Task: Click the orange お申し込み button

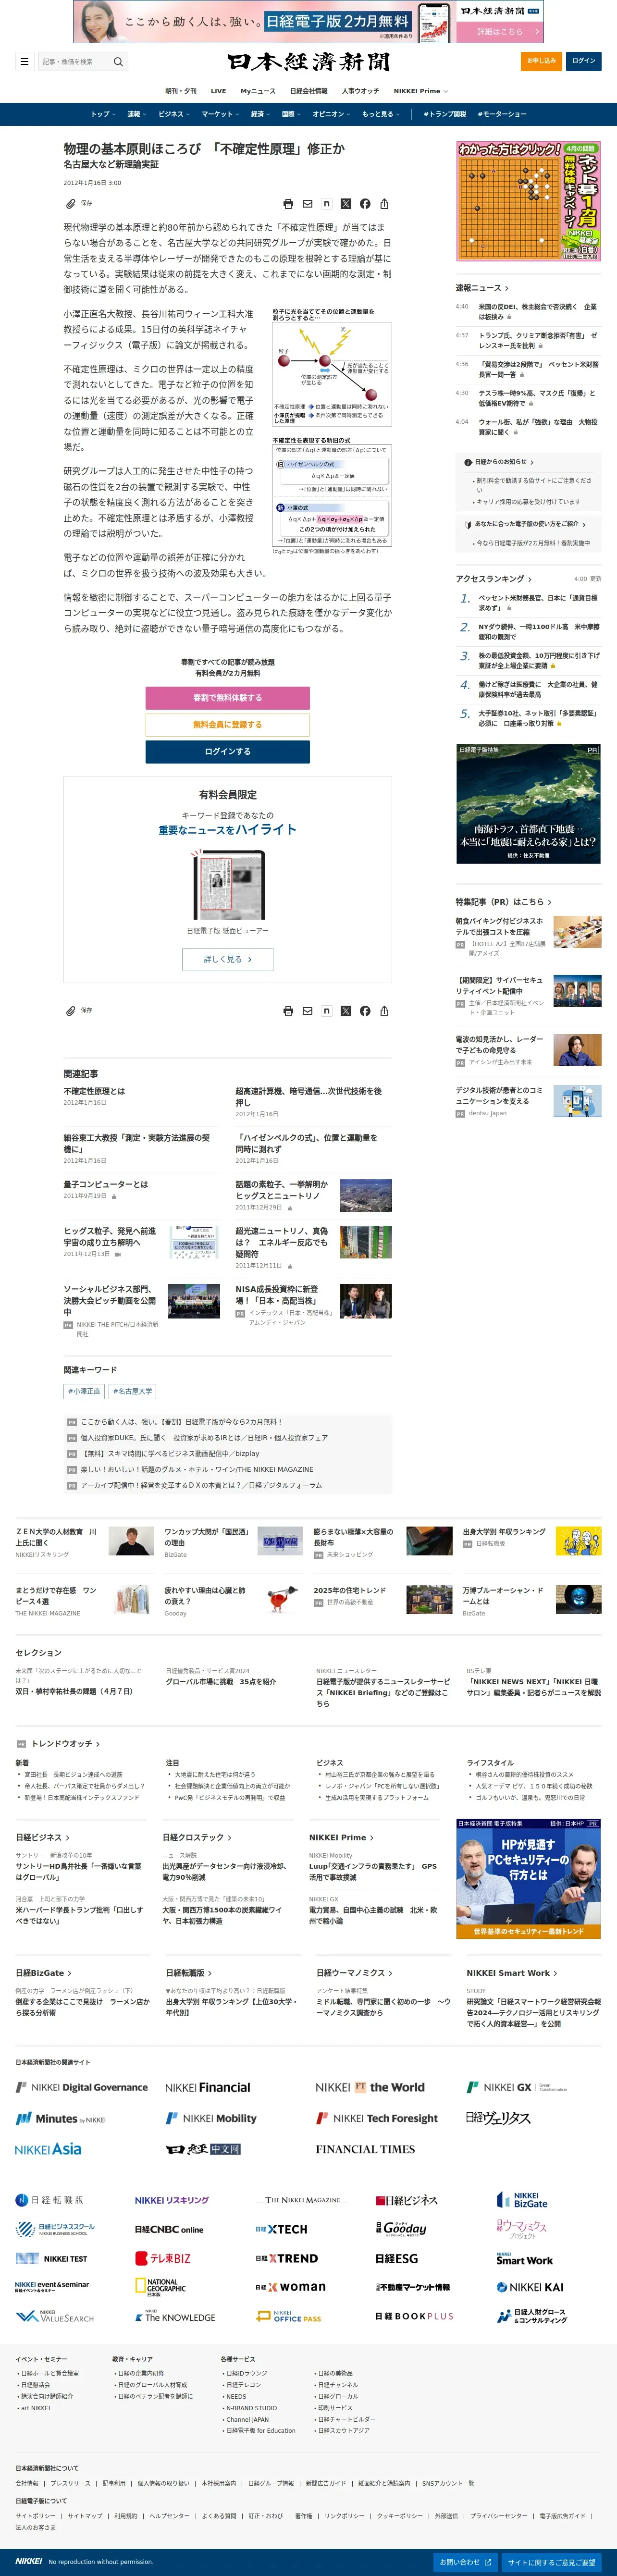Action: pos(542,61)
